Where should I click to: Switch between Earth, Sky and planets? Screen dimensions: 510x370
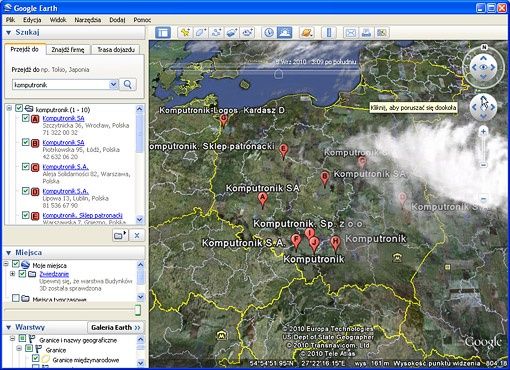307,33
